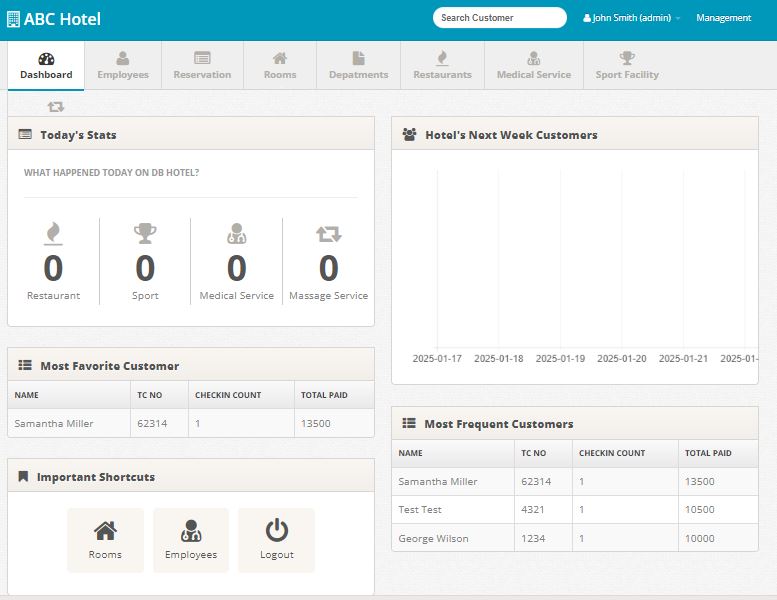This screenshot has width=777, height=600.
Task: Click the Sport Facility trophy icon in navigation
Action: click(627, 58)
